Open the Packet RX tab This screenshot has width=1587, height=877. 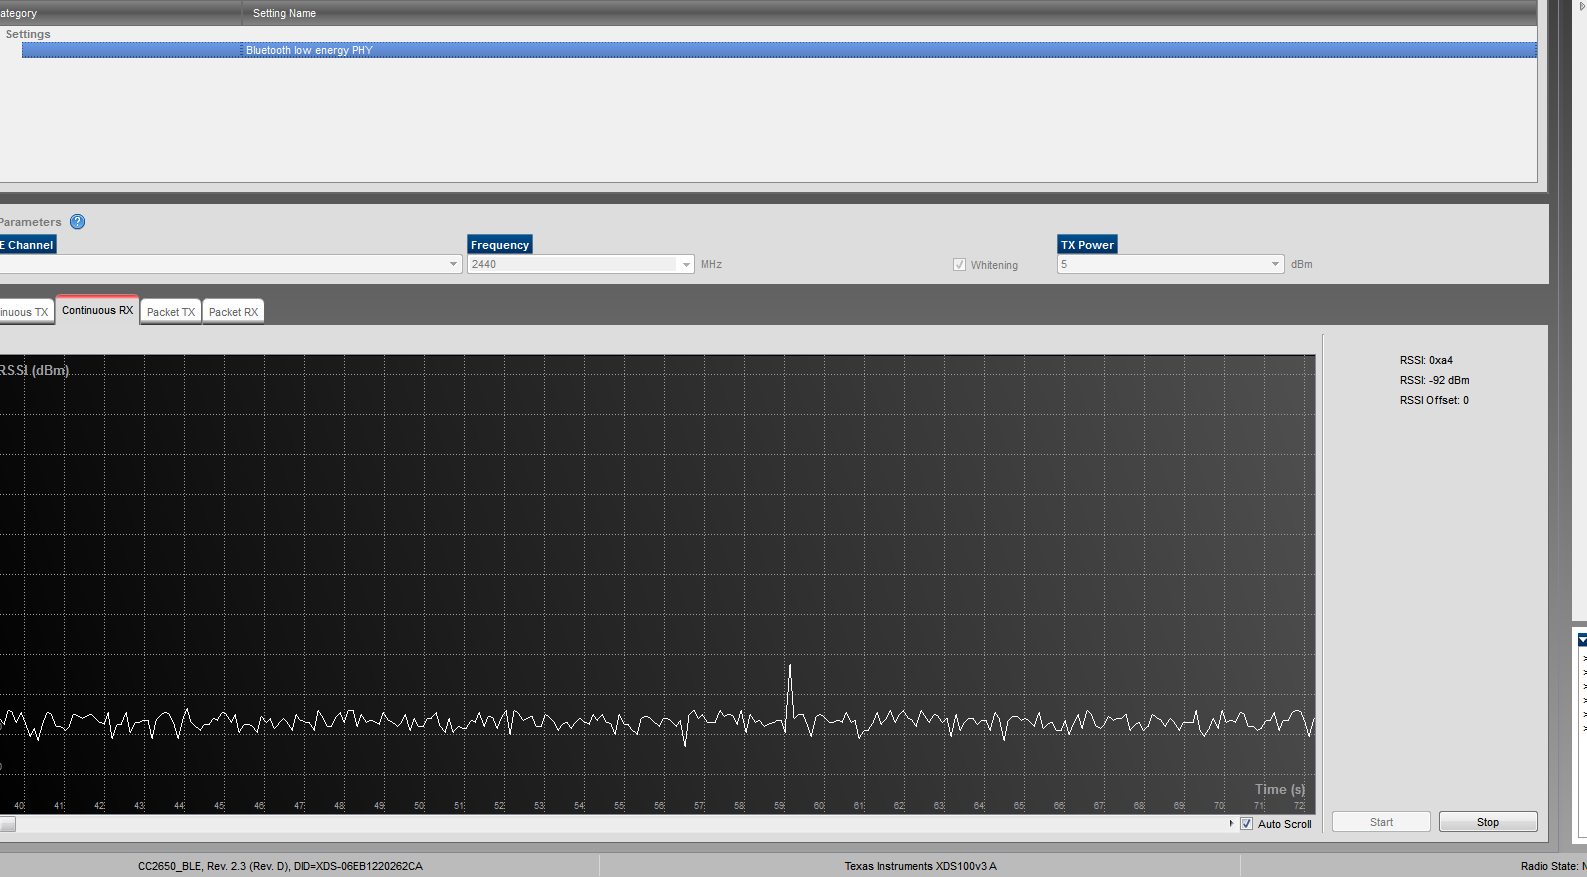[233, 312]
